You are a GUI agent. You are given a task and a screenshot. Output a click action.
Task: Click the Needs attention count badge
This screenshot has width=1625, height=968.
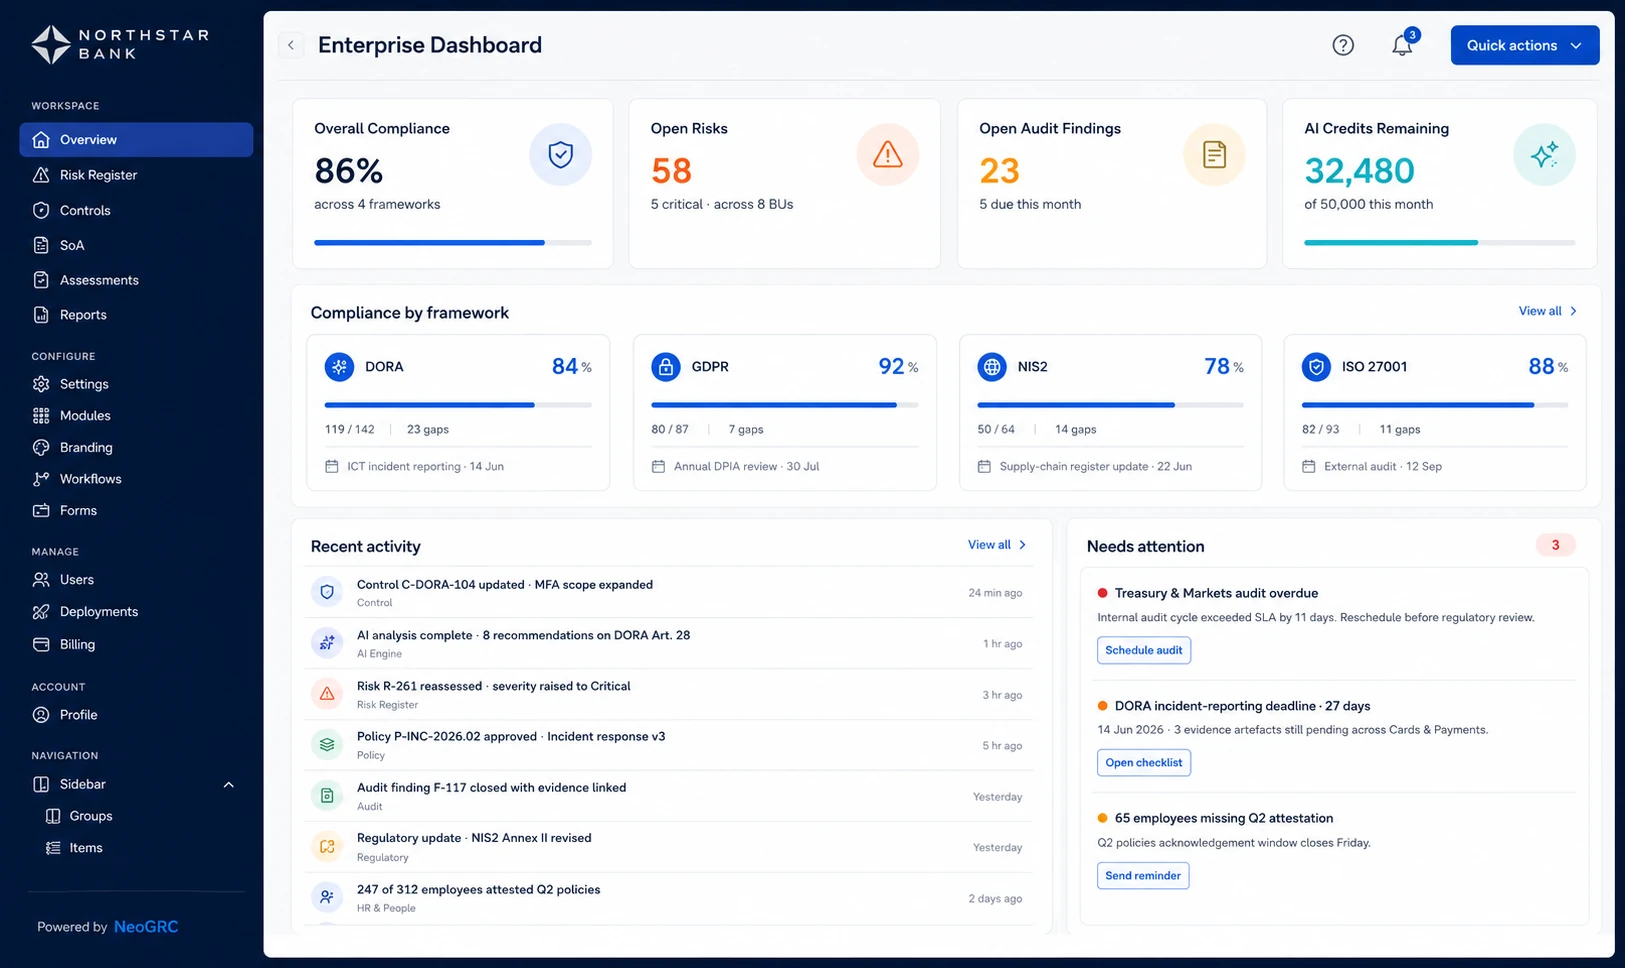pyautogui.click(x=1555, y=545)
